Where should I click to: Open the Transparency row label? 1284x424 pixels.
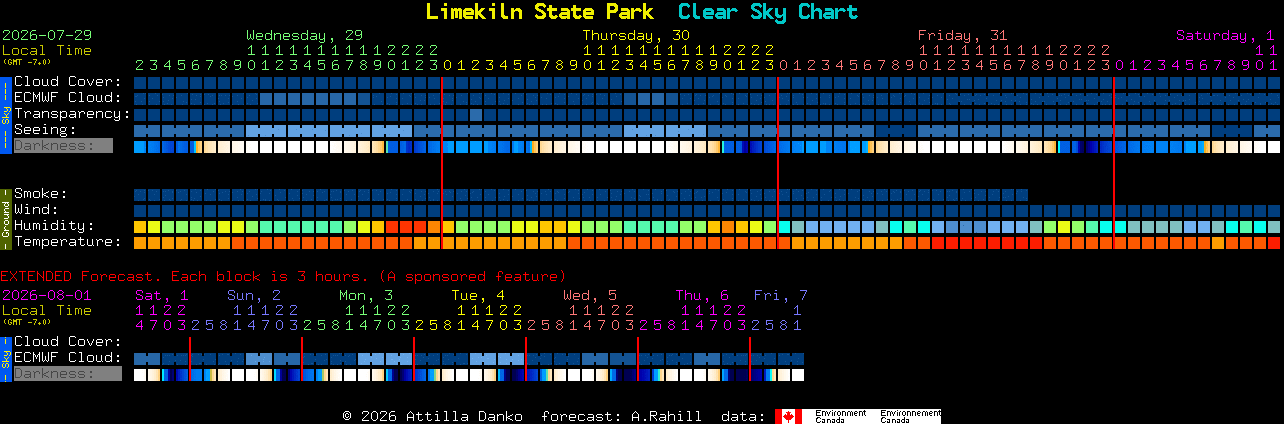72,114
